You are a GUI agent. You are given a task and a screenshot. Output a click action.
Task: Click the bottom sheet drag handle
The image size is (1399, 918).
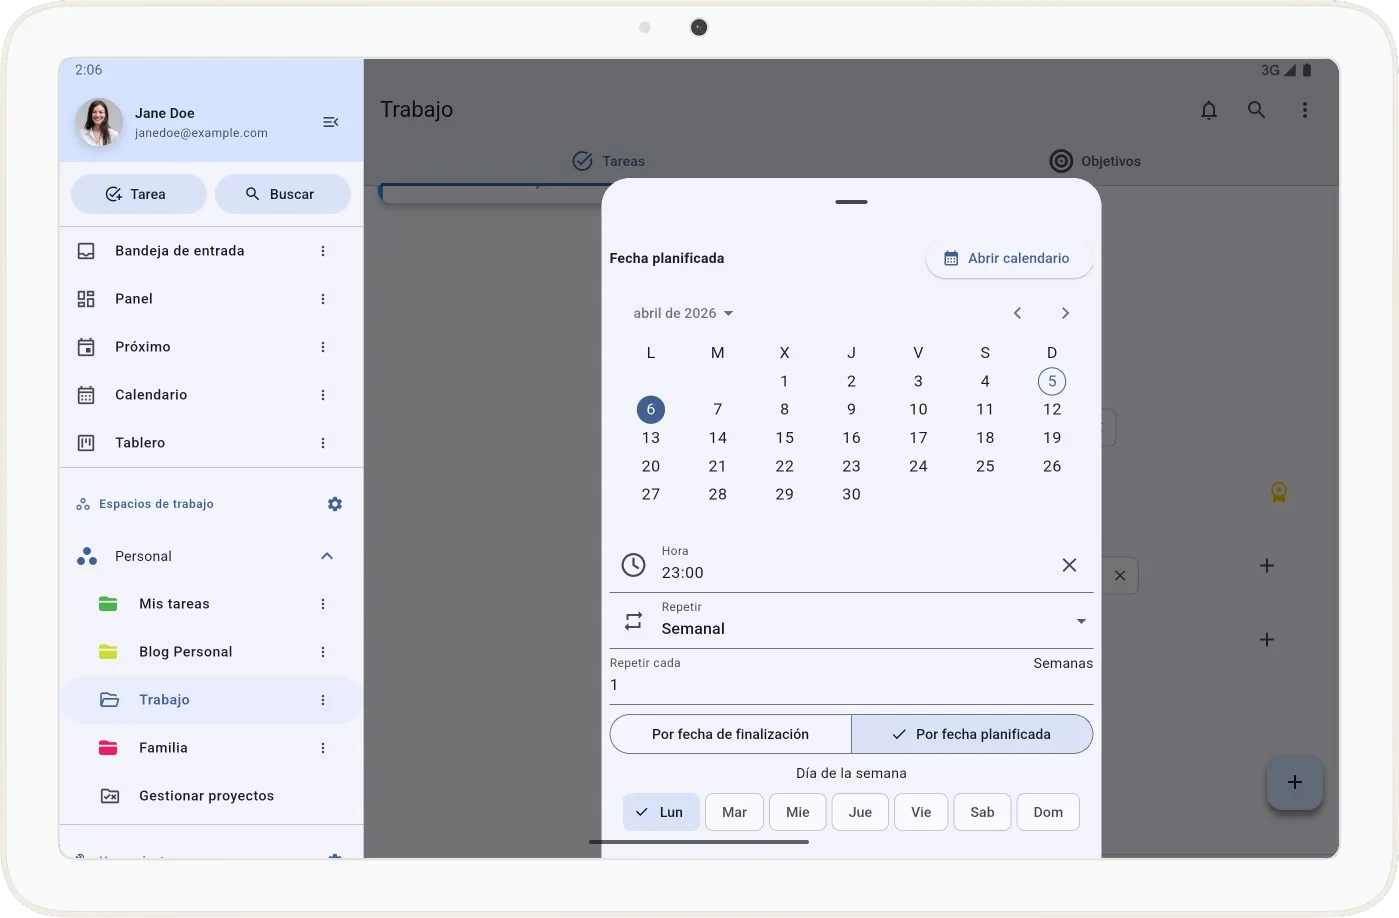851,202
